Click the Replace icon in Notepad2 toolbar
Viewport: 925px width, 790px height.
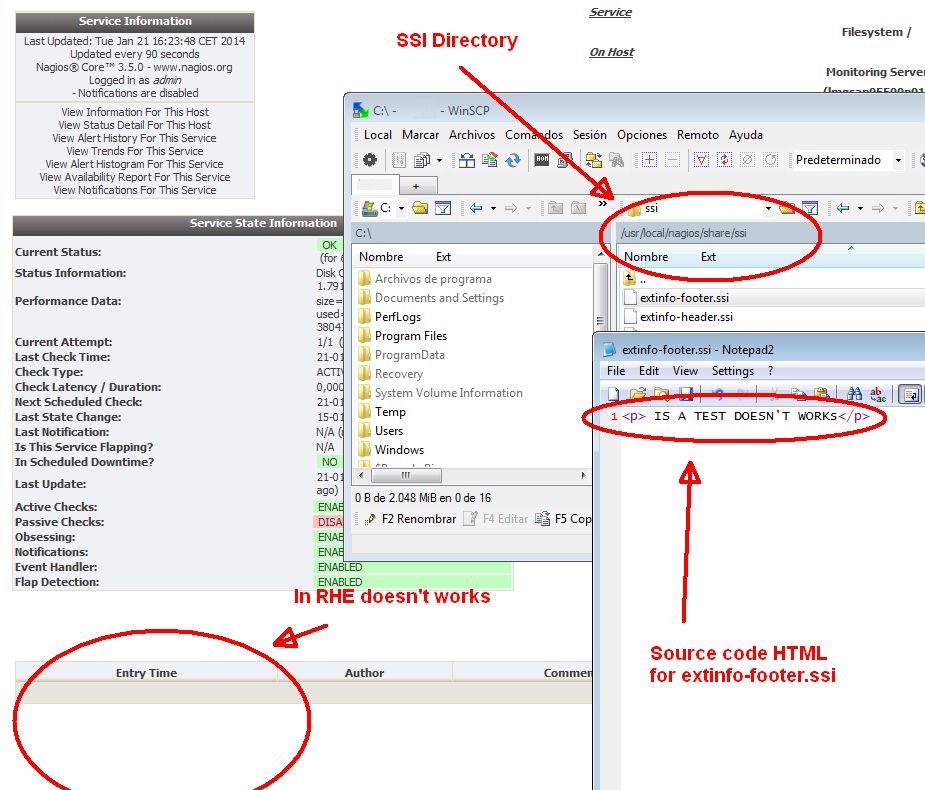[x=877, y=394]
